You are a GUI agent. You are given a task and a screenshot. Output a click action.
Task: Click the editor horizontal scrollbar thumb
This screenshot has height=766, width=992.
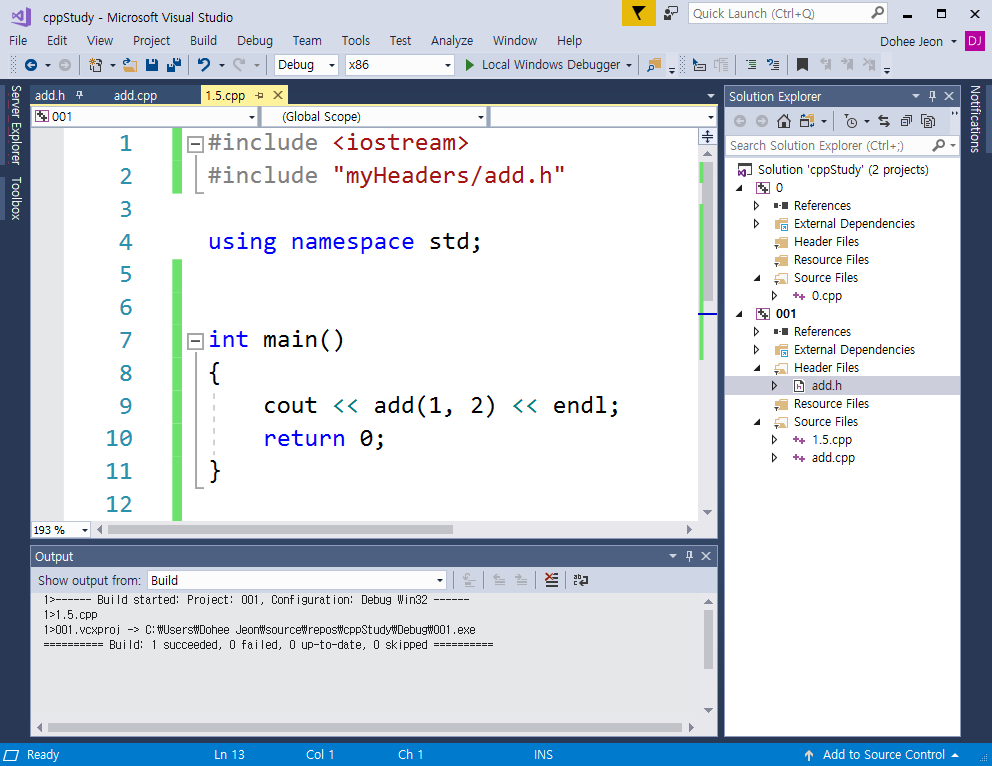[x=280, y=529]
